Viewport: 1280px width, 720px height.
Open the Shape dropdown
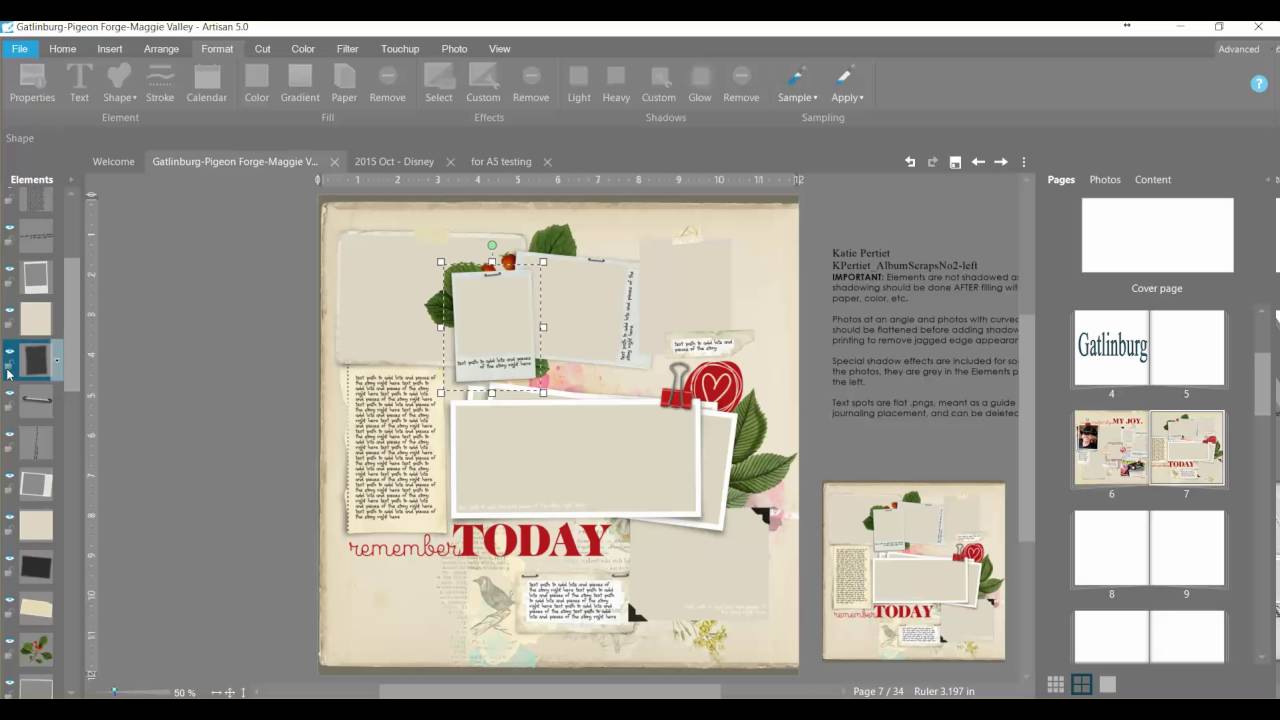(x=120, y=83)
